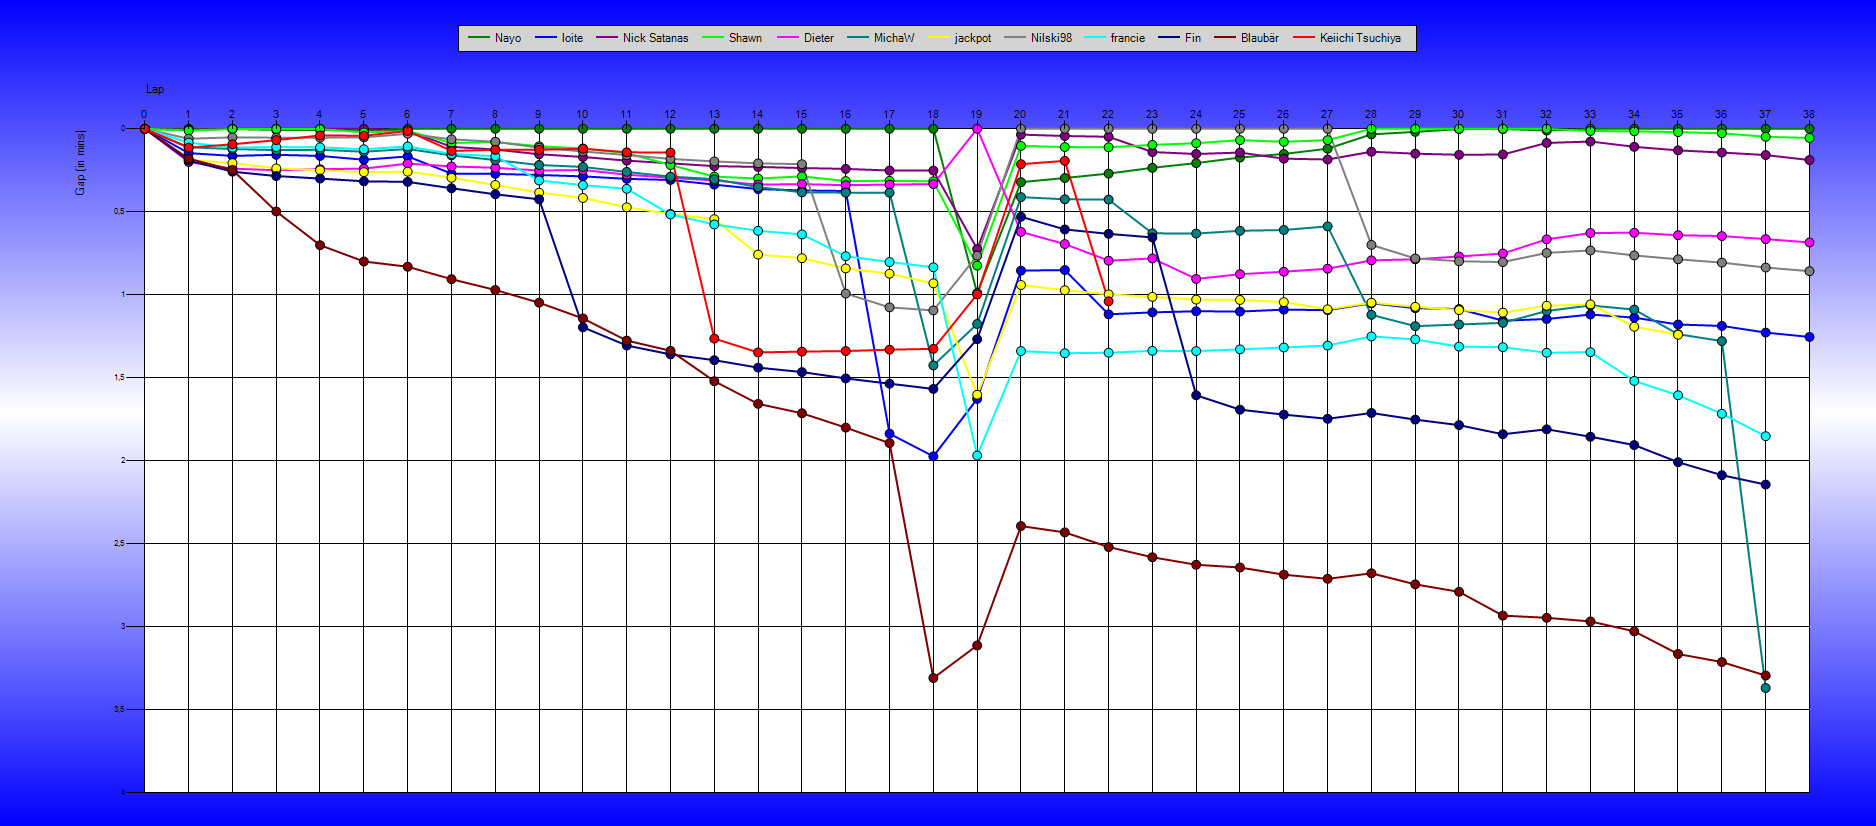The image size is (1876, 826).
Task: Click Nilski98's gray point at lap 16
Action: (x=845, y=294)
